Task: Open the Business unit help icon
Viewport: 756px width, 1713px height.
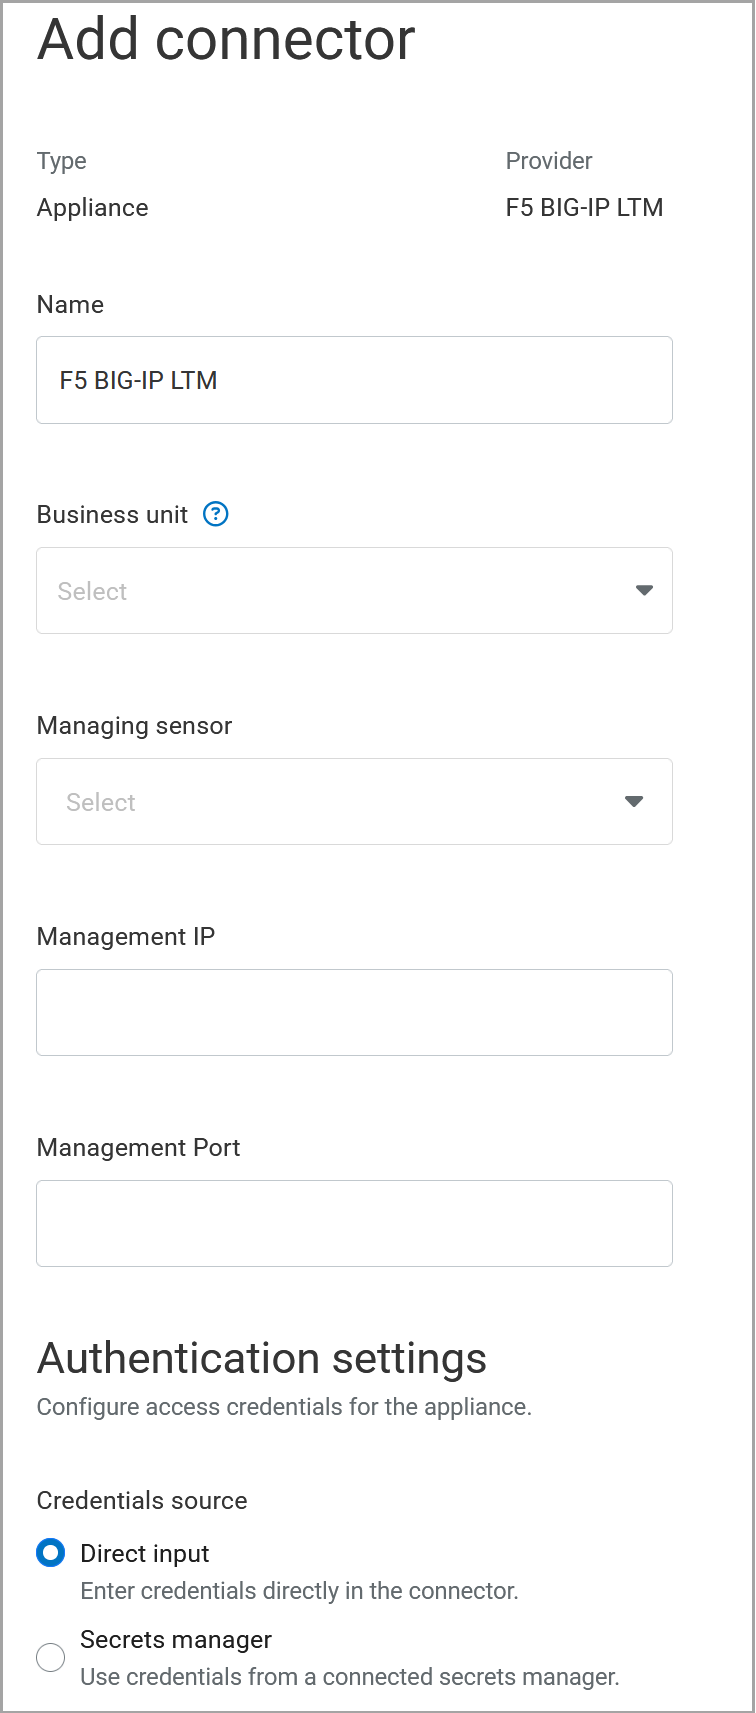Action: pyautogui.click(x=216, y=514)
